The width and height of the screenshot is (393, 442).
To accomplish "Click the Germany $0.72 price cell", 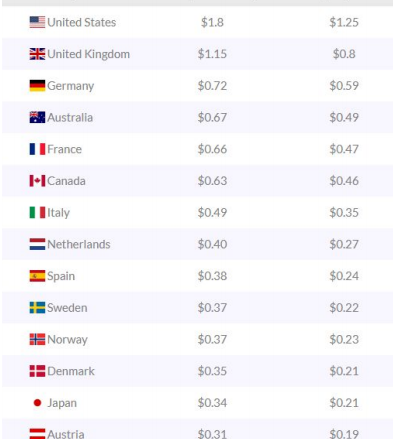I will pos(212,86).
